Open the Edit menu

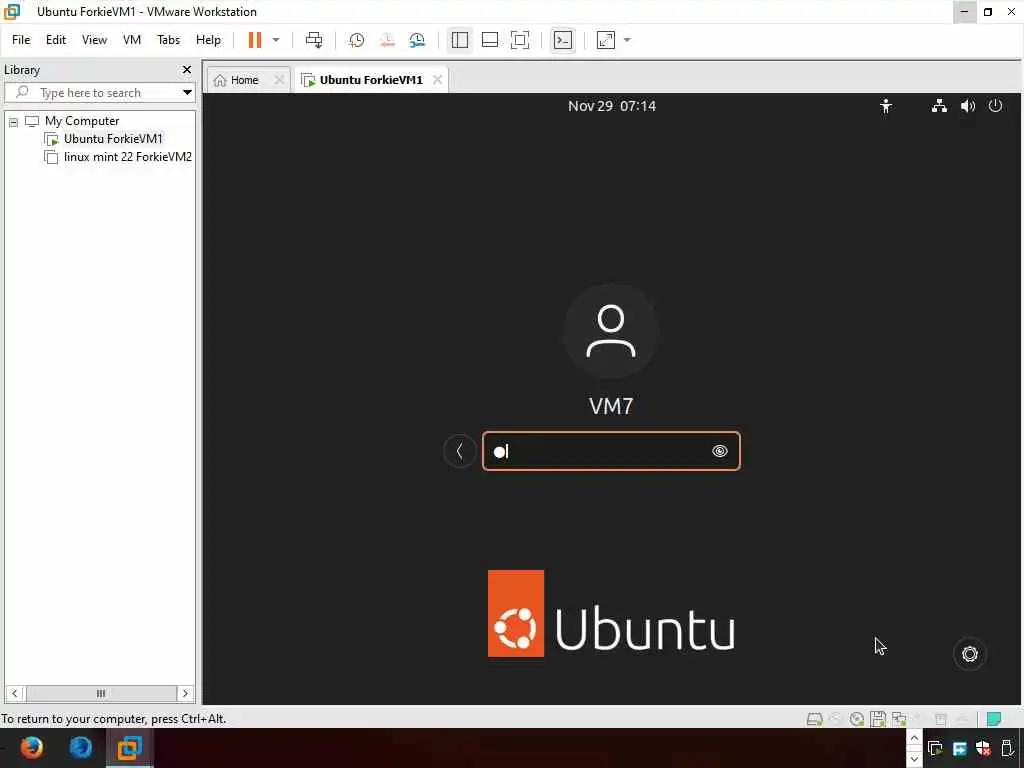click(56, 40)
